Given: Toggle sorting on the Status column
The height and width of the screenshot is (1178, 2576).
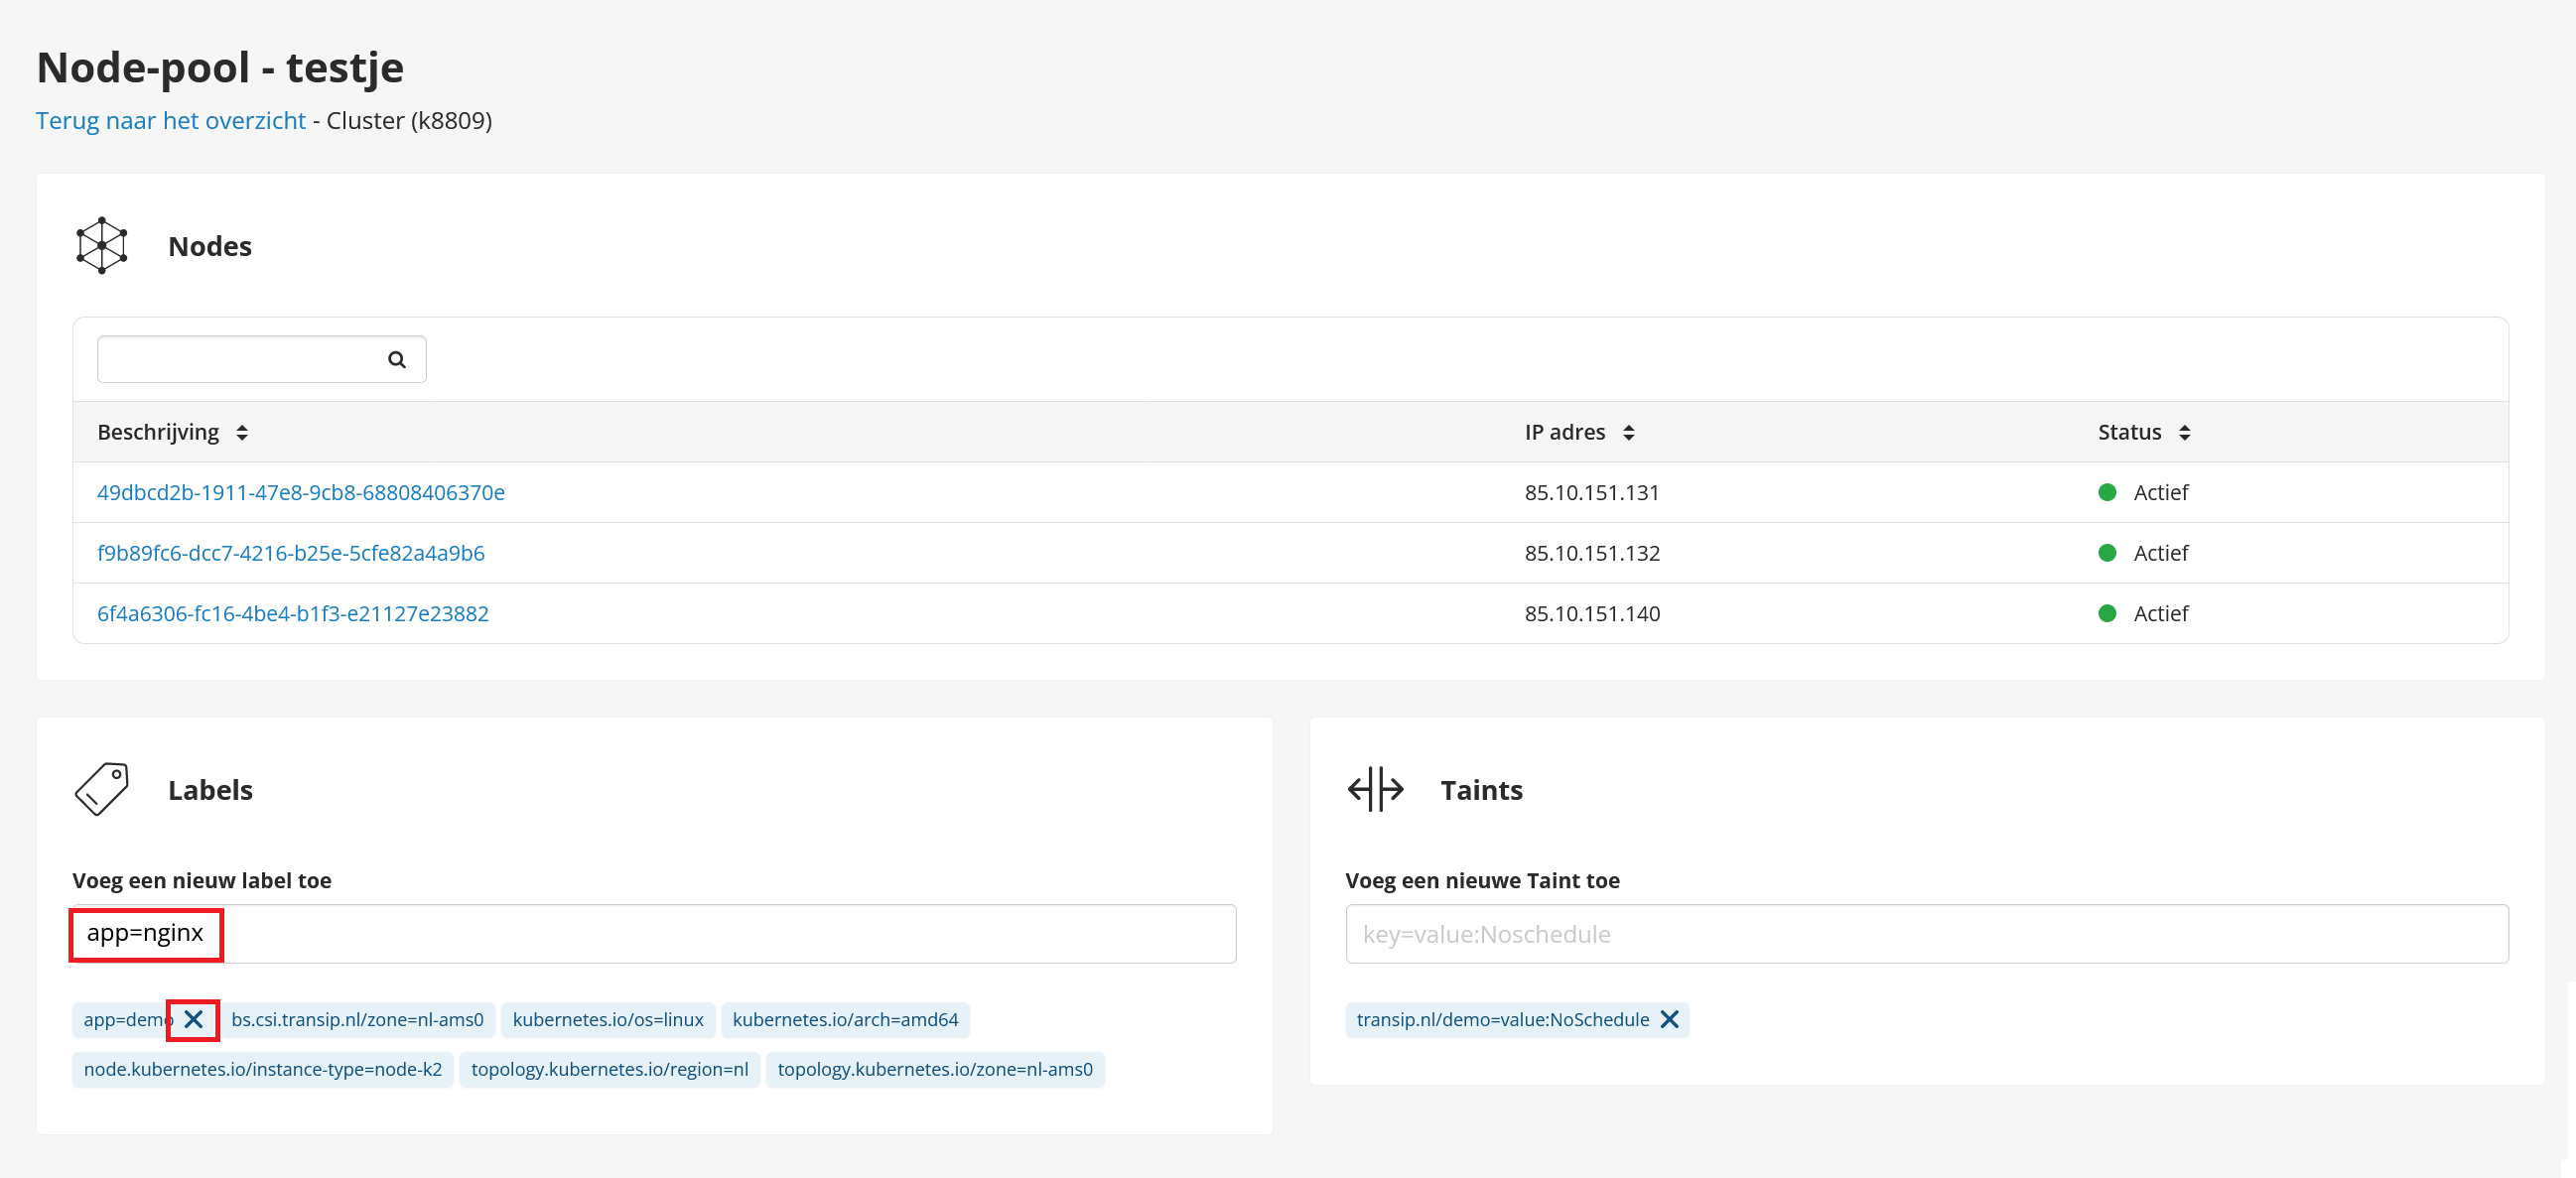Looking at the screenshot, I should 2187,432.
